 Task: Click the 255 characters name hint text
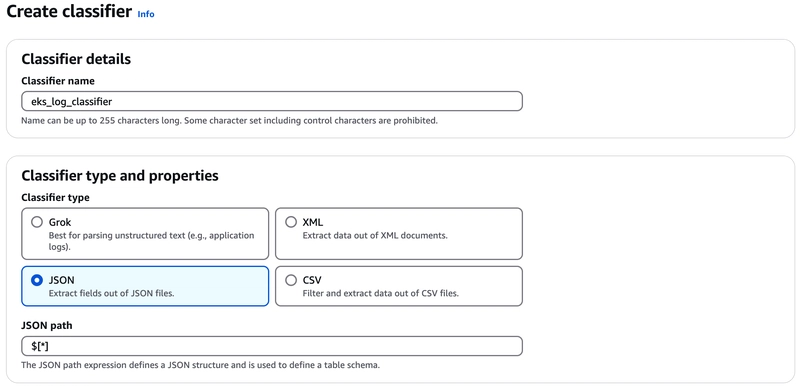(230, 122)
